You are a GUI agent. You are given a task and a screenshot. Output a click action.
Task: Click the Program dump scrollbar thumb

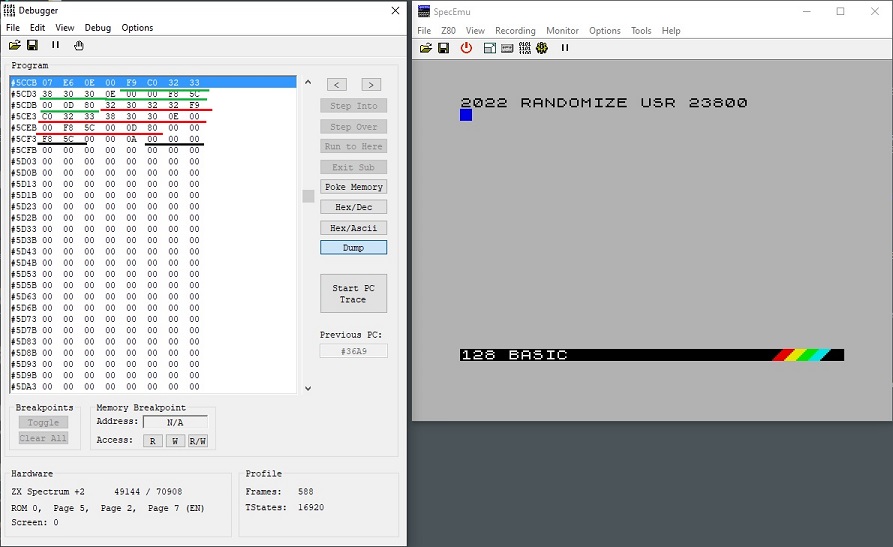pyautogui.click(x=308, y=196)
